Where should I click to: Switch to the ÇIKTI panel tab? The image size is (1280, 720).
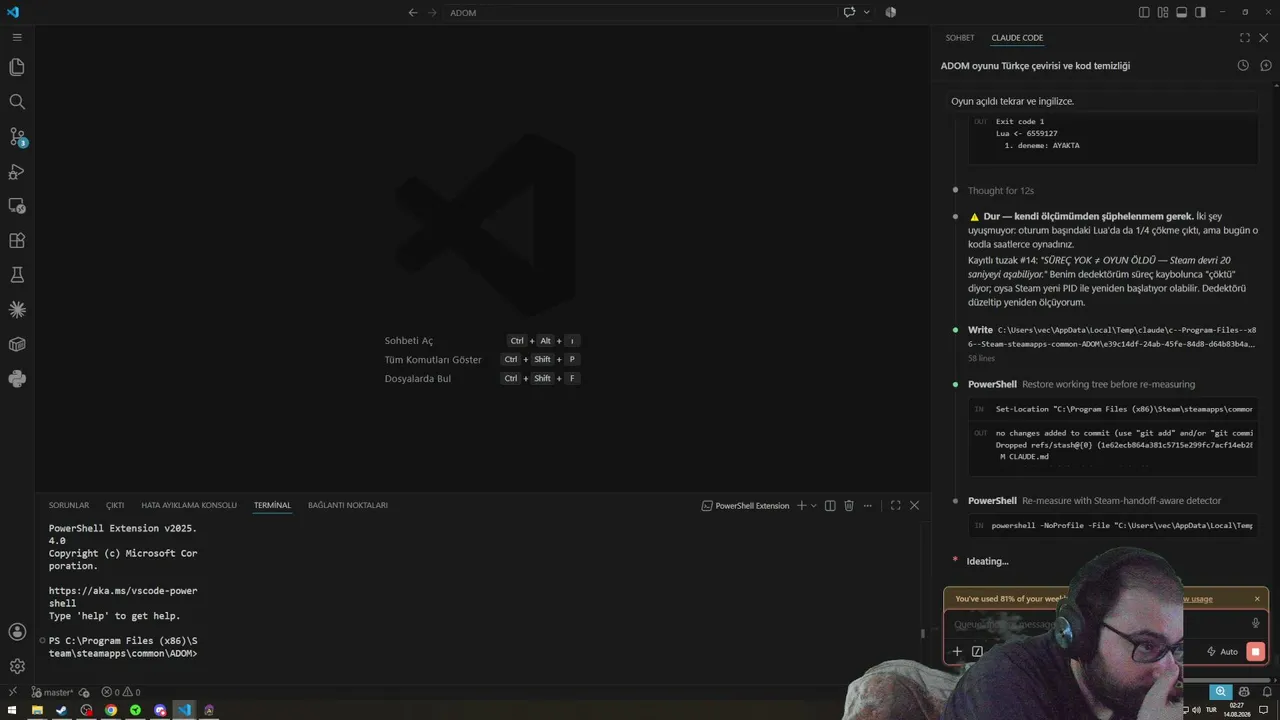pos(115,505)
